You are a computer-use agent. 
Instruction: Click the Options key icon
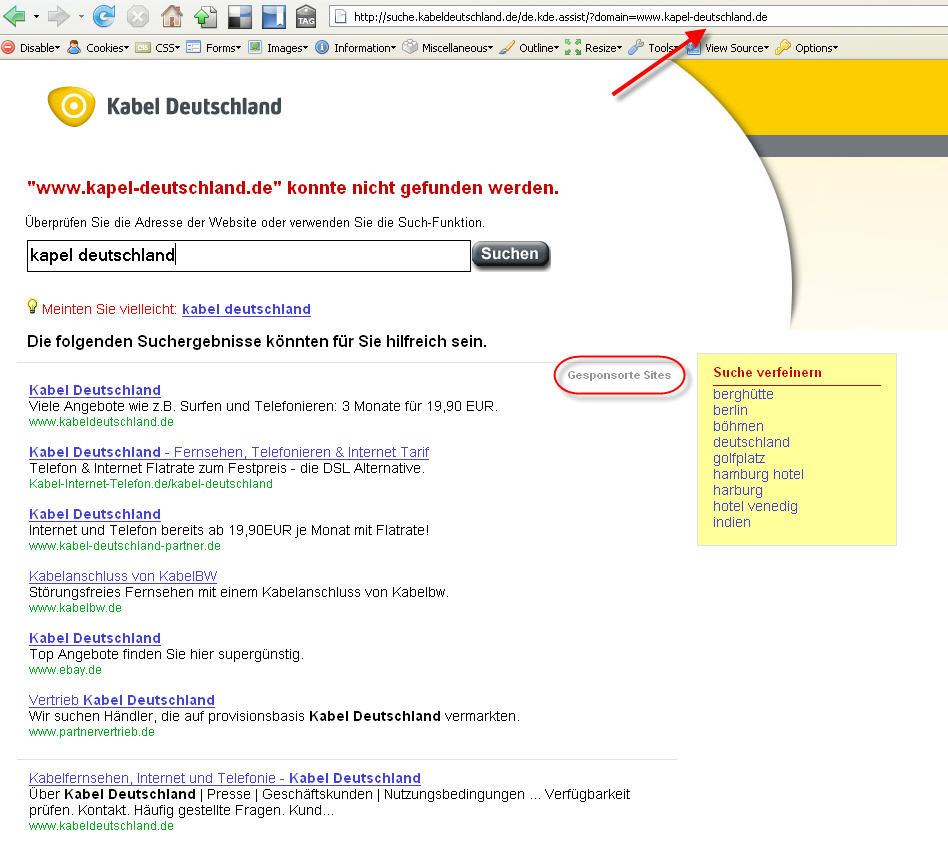point(783,47)
